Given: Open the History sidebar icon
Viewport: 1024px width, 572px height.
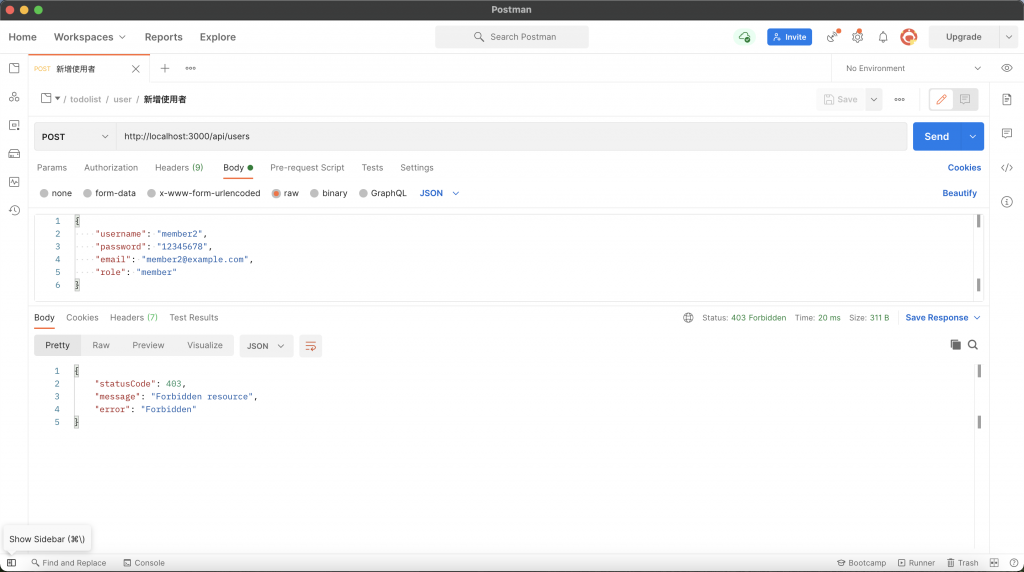Looking at the screenshot, I should pyautogui.click(x=14, y=210).
